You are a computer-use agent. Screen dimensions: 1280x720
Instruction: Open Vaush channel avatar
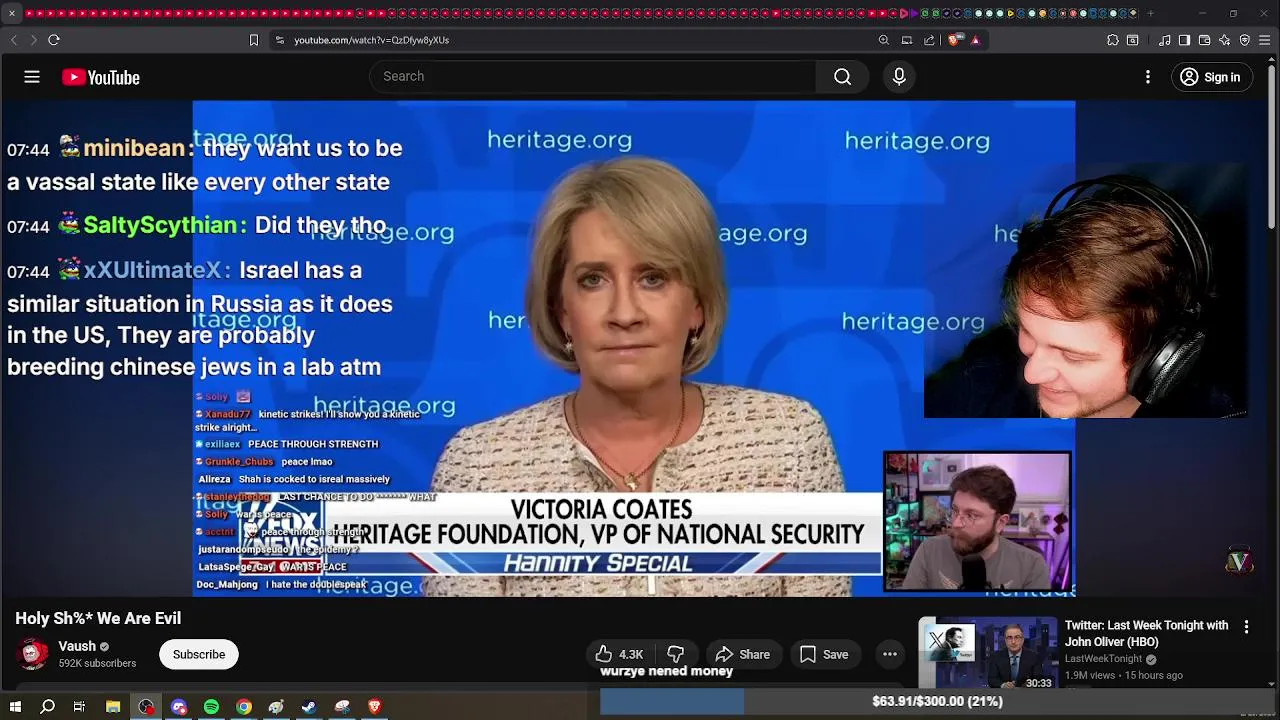click(34, 654)
